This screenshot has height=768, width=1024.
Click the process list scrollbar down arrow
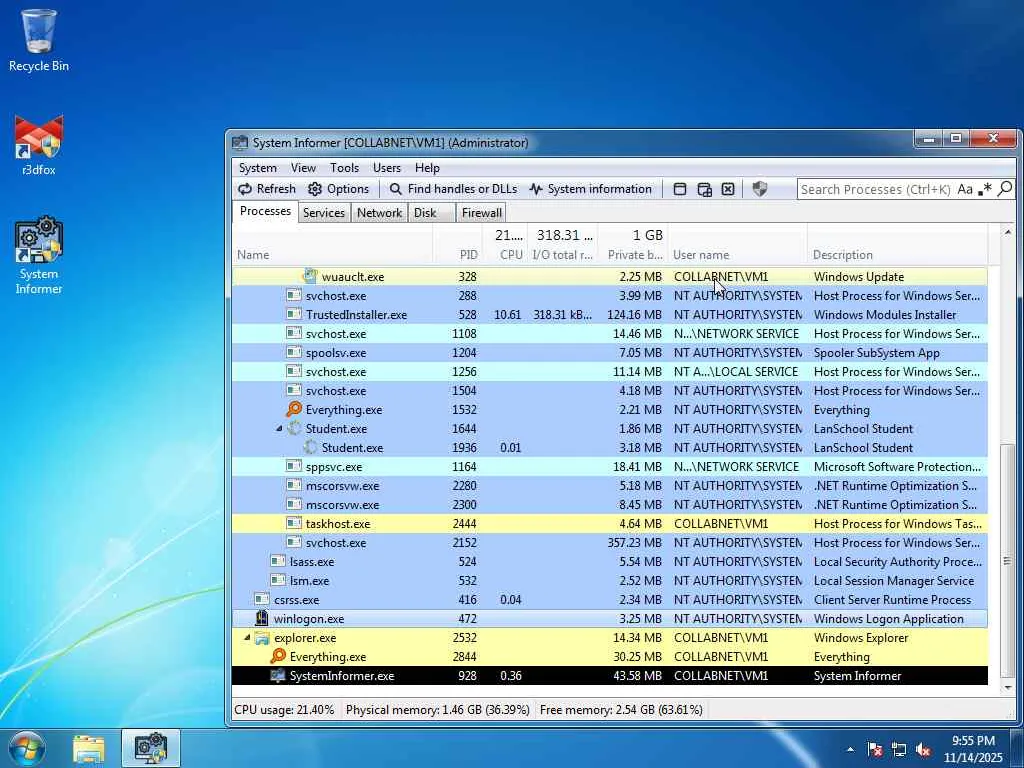tap(1008, 687)
